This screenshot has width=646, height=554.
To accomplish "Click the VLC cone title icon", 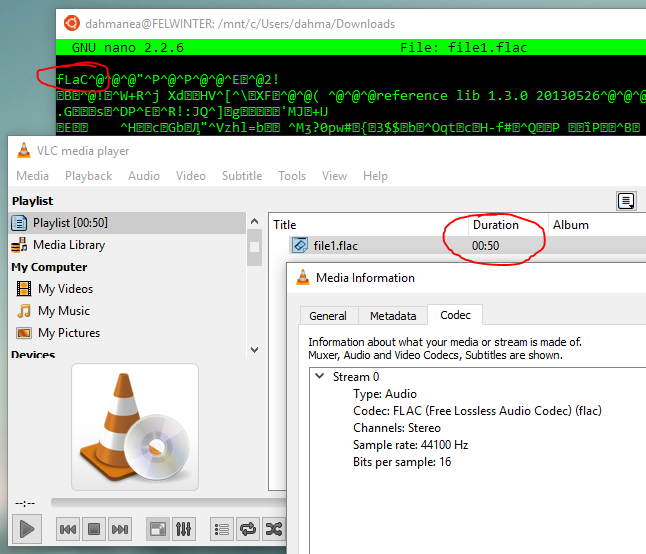I will 24,150.
